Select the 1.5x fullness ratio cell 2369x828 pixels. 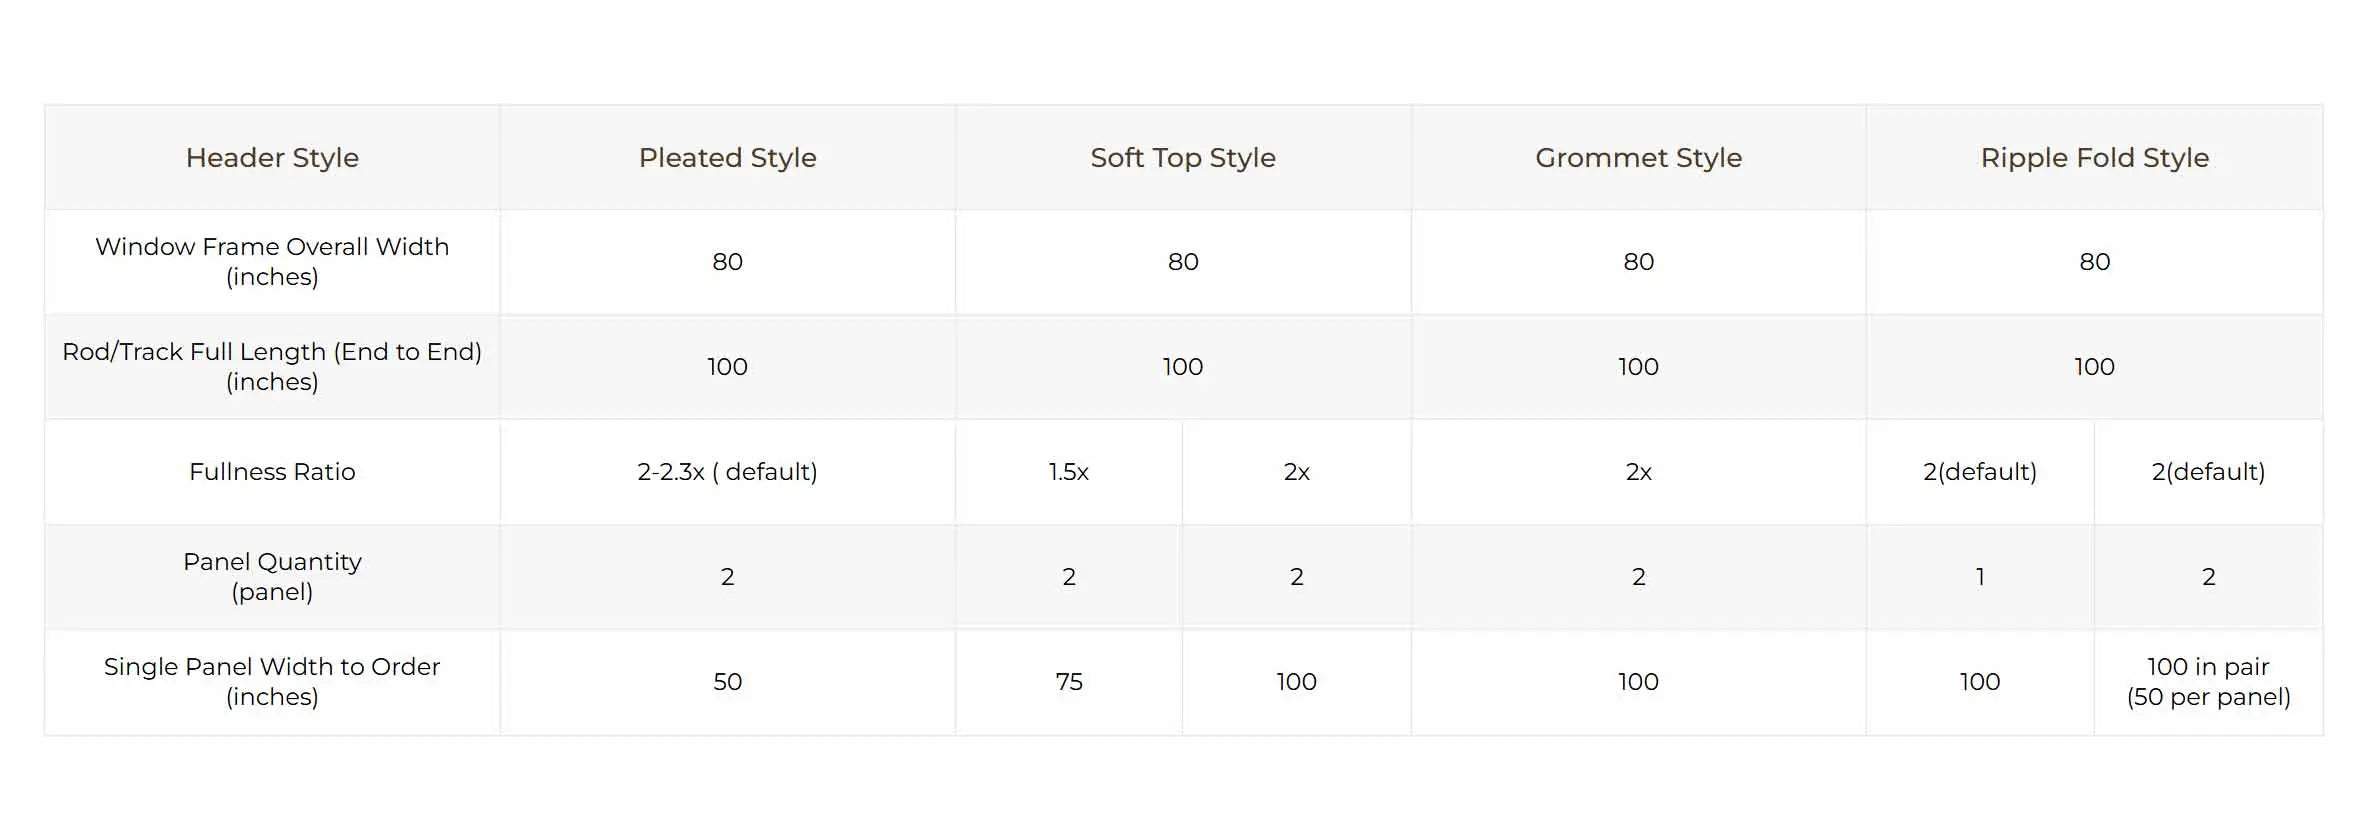(1068, 472)
